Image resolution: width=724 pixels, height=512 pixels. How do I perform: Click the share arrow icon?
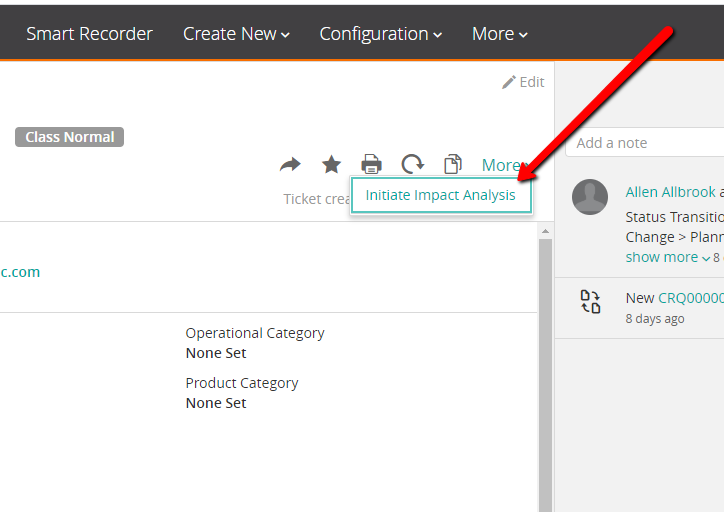coord(290,164)
